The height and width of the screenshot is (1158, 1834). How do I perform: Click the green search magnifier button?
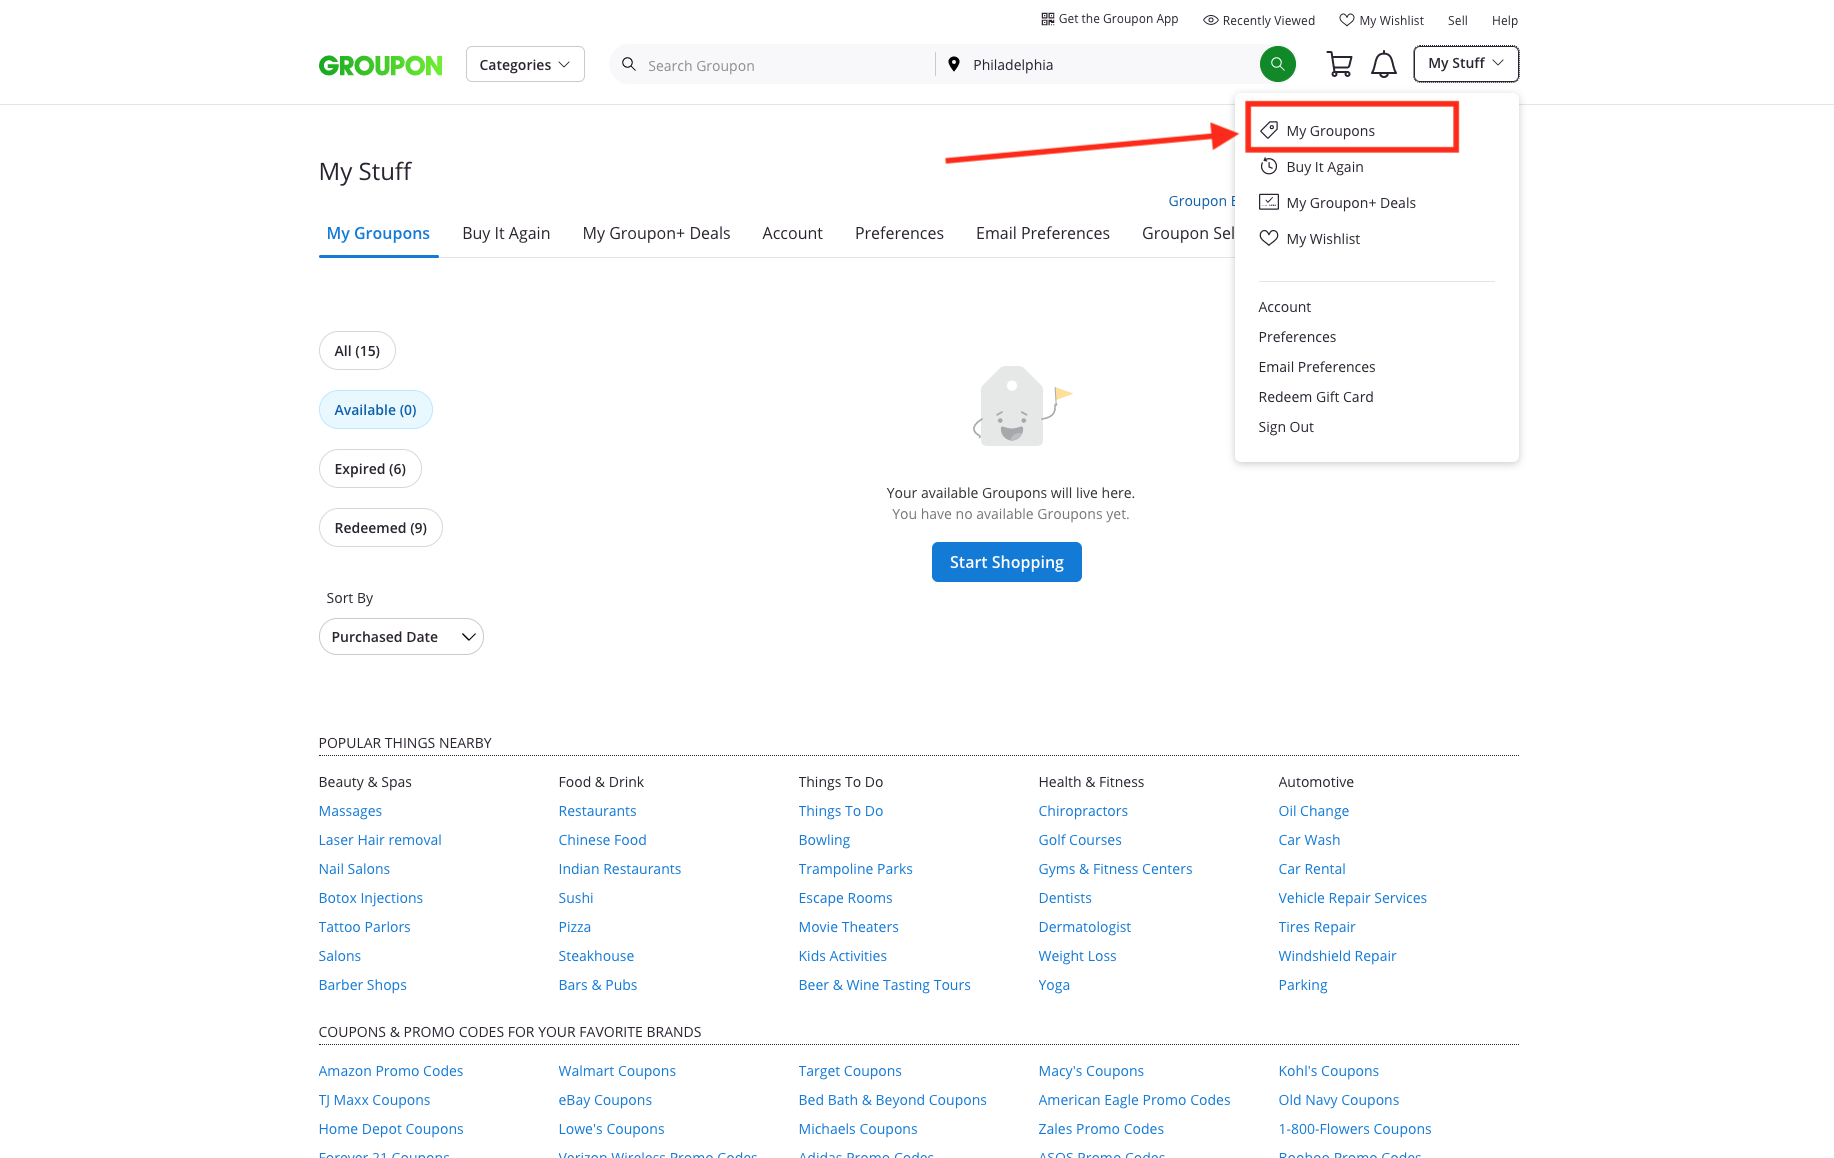point(1277,64)
